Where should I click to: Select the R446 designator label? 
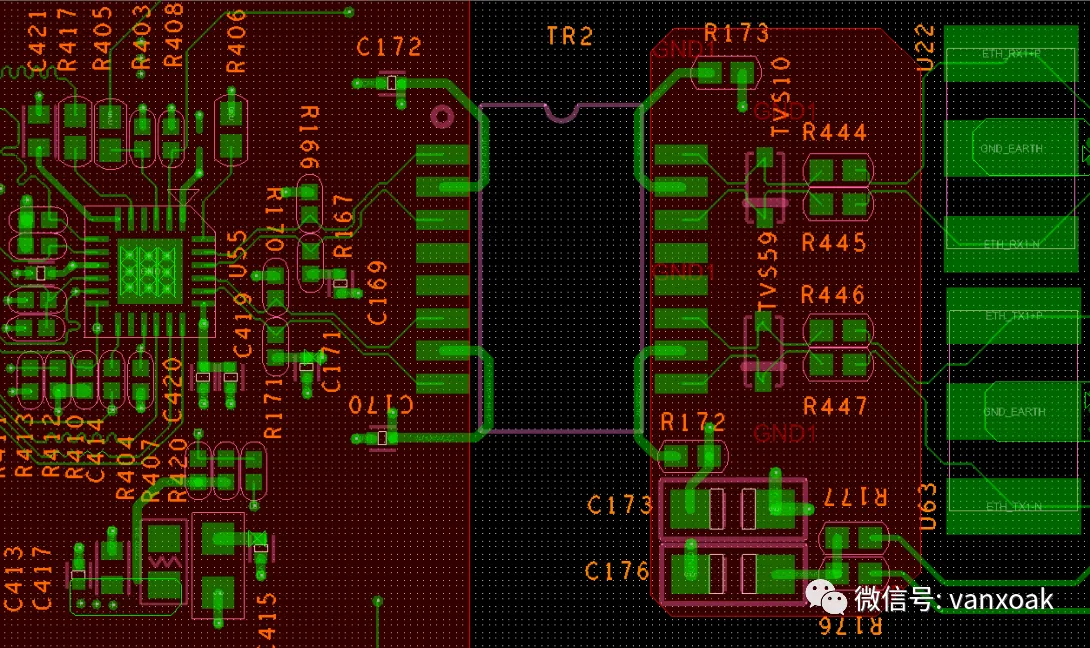click(x=833, y=295)
